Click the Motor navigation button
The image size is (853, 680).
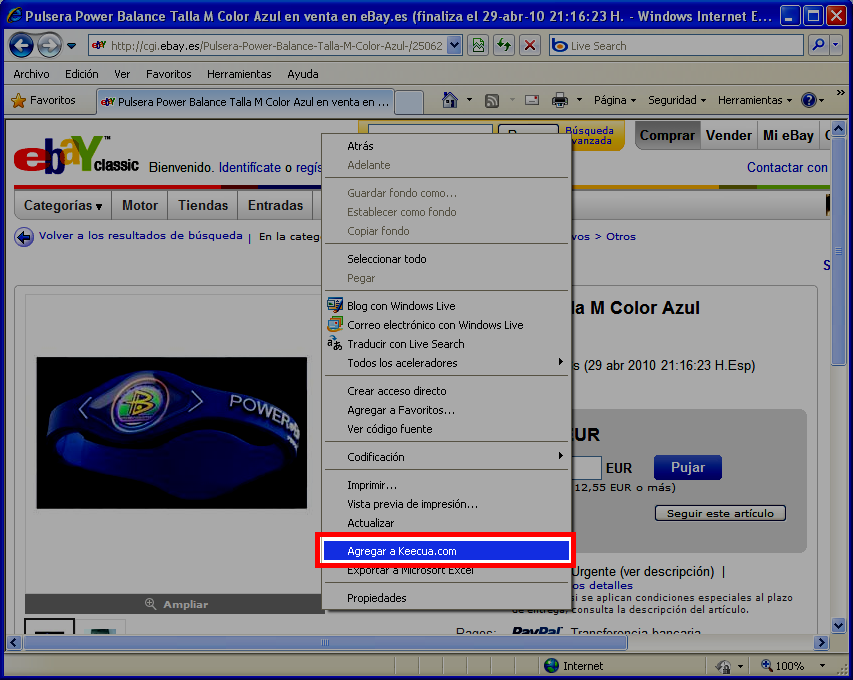point(140,206)
